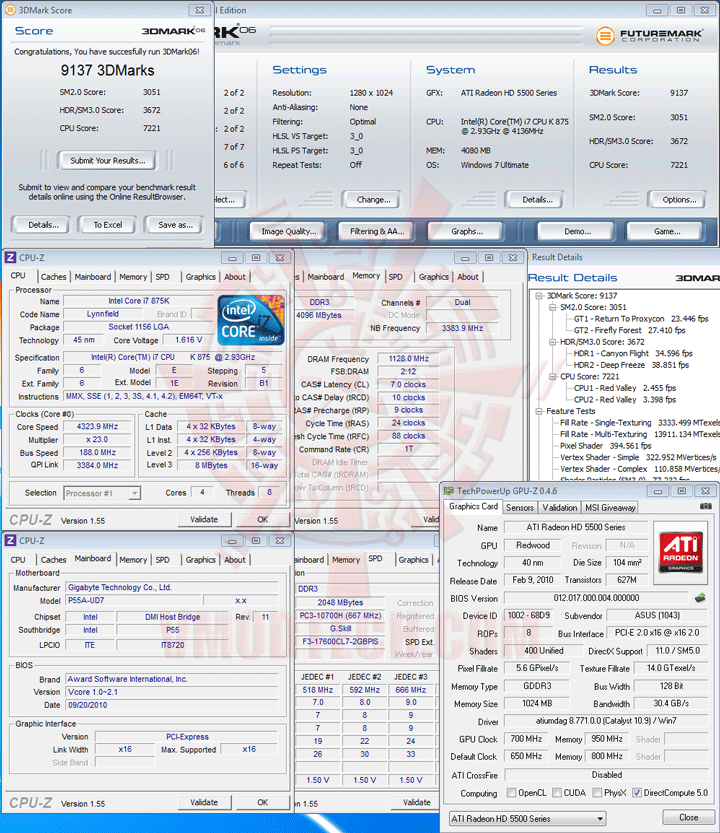The width and height of the screenshot is (720, 833).
Task: Open Memory tab in CPU-Z mainboard window
Action: click(133, 560)
